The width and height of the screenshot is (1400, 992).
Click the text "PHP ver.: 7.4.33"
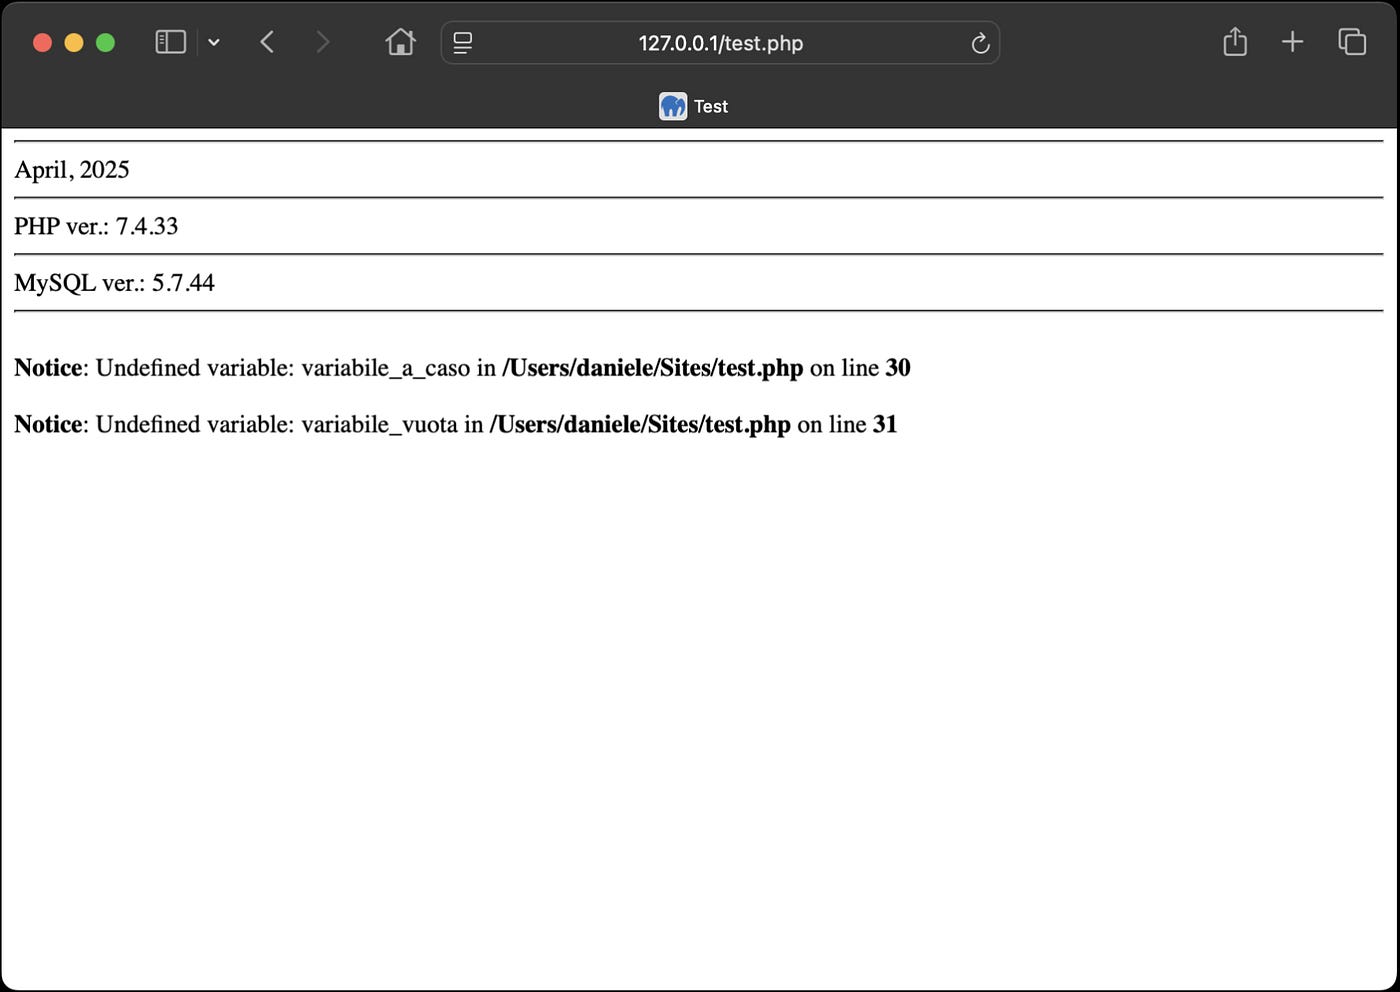pyautogui.click(x=96, y=226)
